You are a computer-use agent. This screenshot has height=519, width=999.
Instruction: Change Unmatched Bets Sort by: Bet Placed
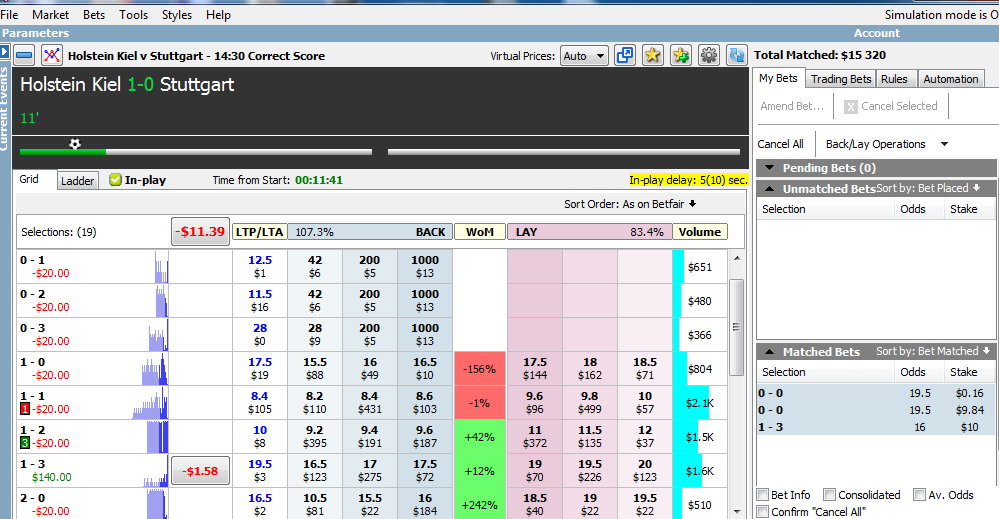[x=929, y=188]
